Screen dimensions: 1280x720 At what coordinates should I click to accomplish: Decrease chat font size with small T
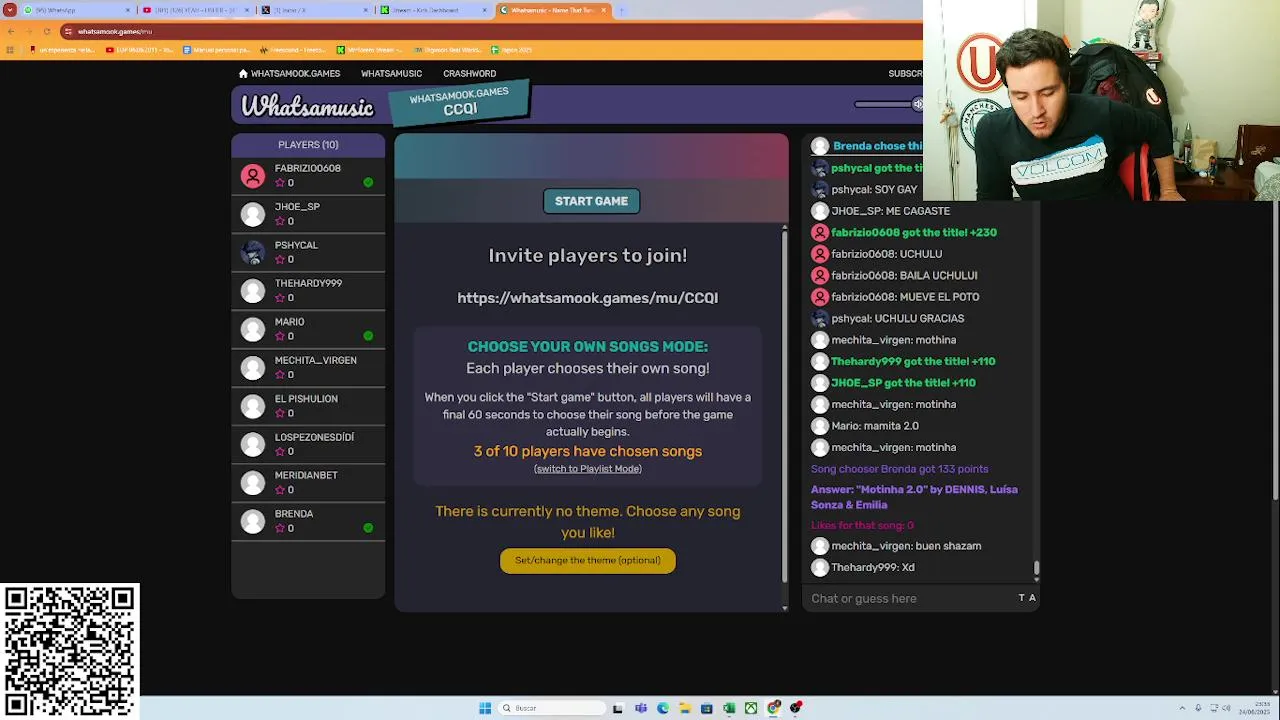(1021, 598)
